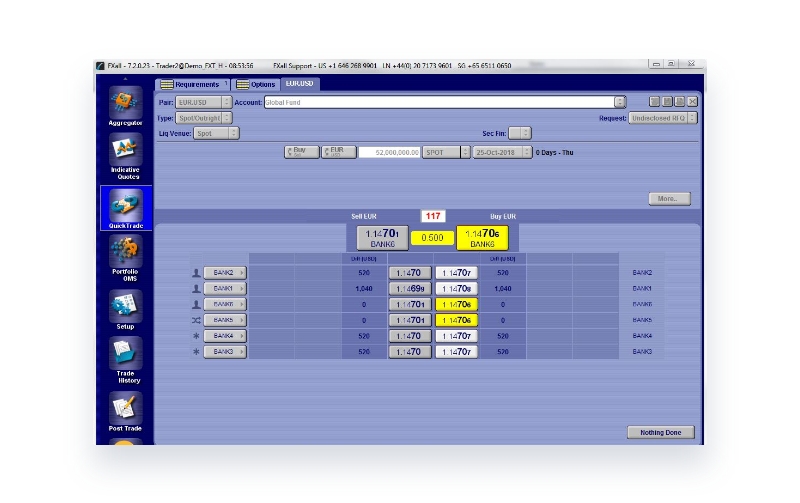The image size is (800, 503).
Task: Click the Setup sidebar icon
Action: [x=125, y=305]
